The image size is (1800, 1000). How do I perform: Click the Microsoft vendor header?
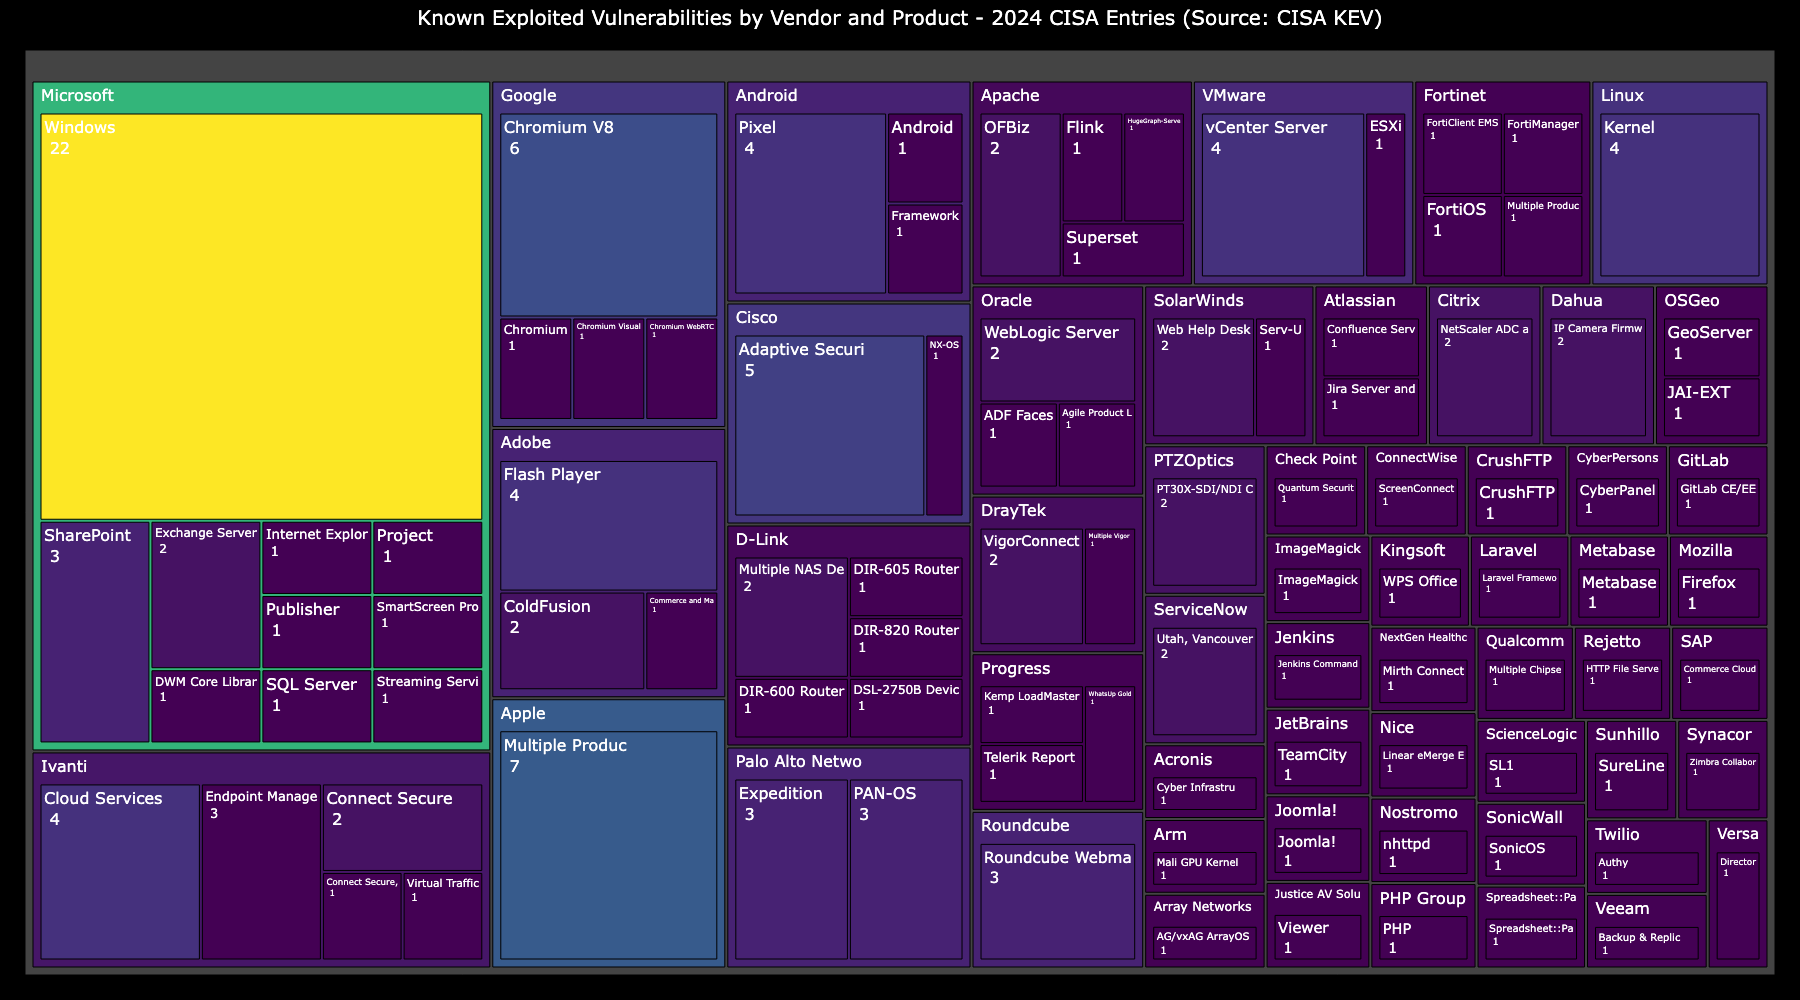(x=80, y=96)
